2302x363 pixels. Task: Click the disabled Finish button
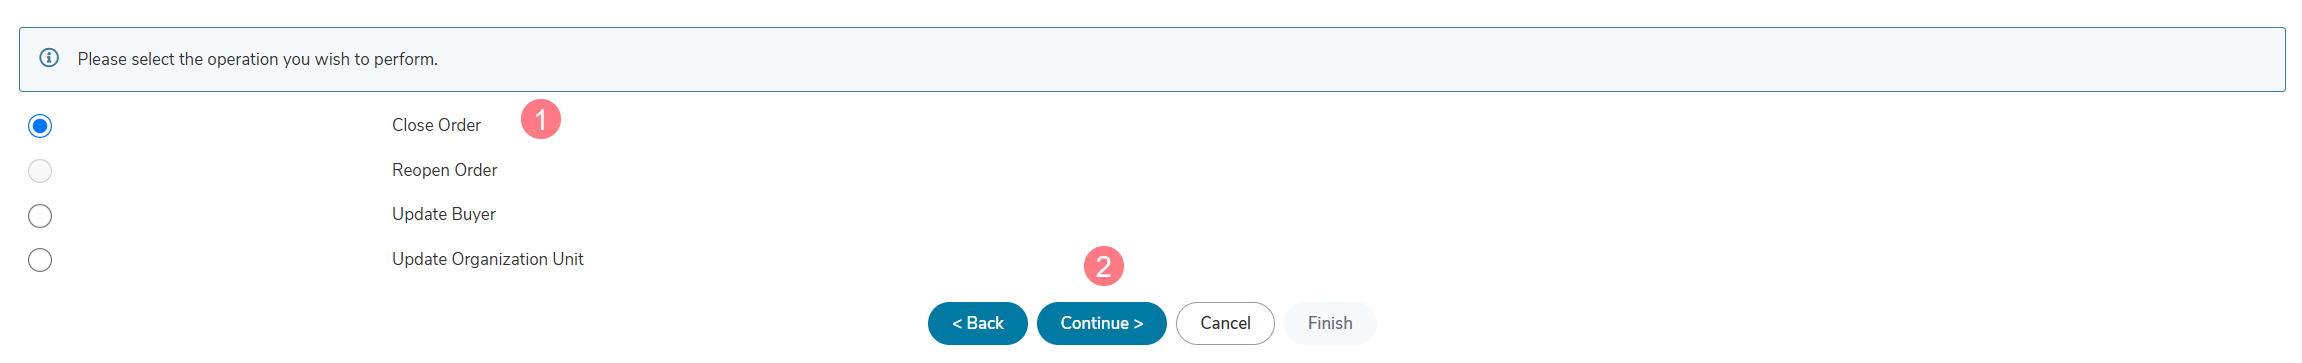pyautogui.click(x=1330, y=323)
